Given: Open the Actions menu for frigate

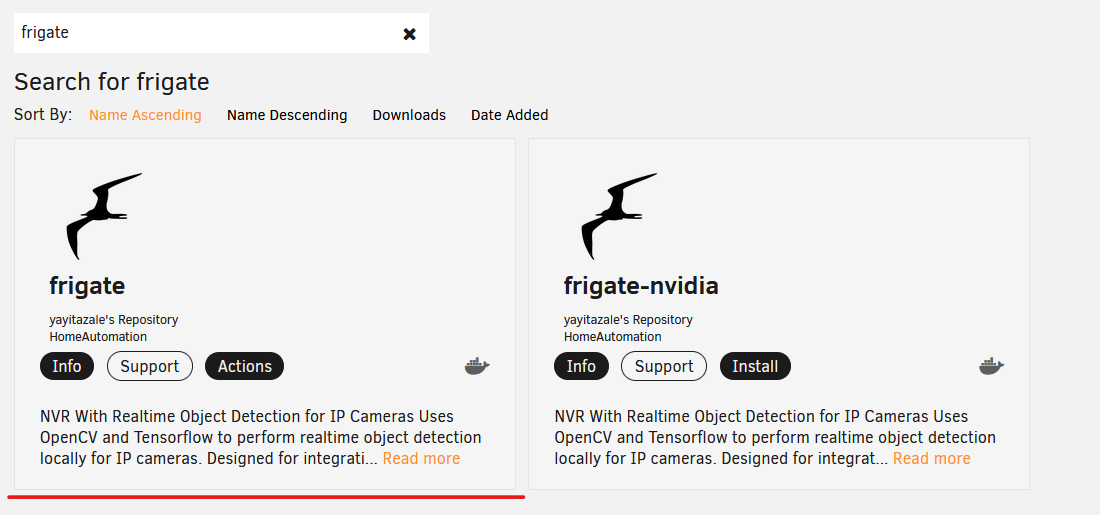Looking at the screenshot, I should click(x=244, y=366).
